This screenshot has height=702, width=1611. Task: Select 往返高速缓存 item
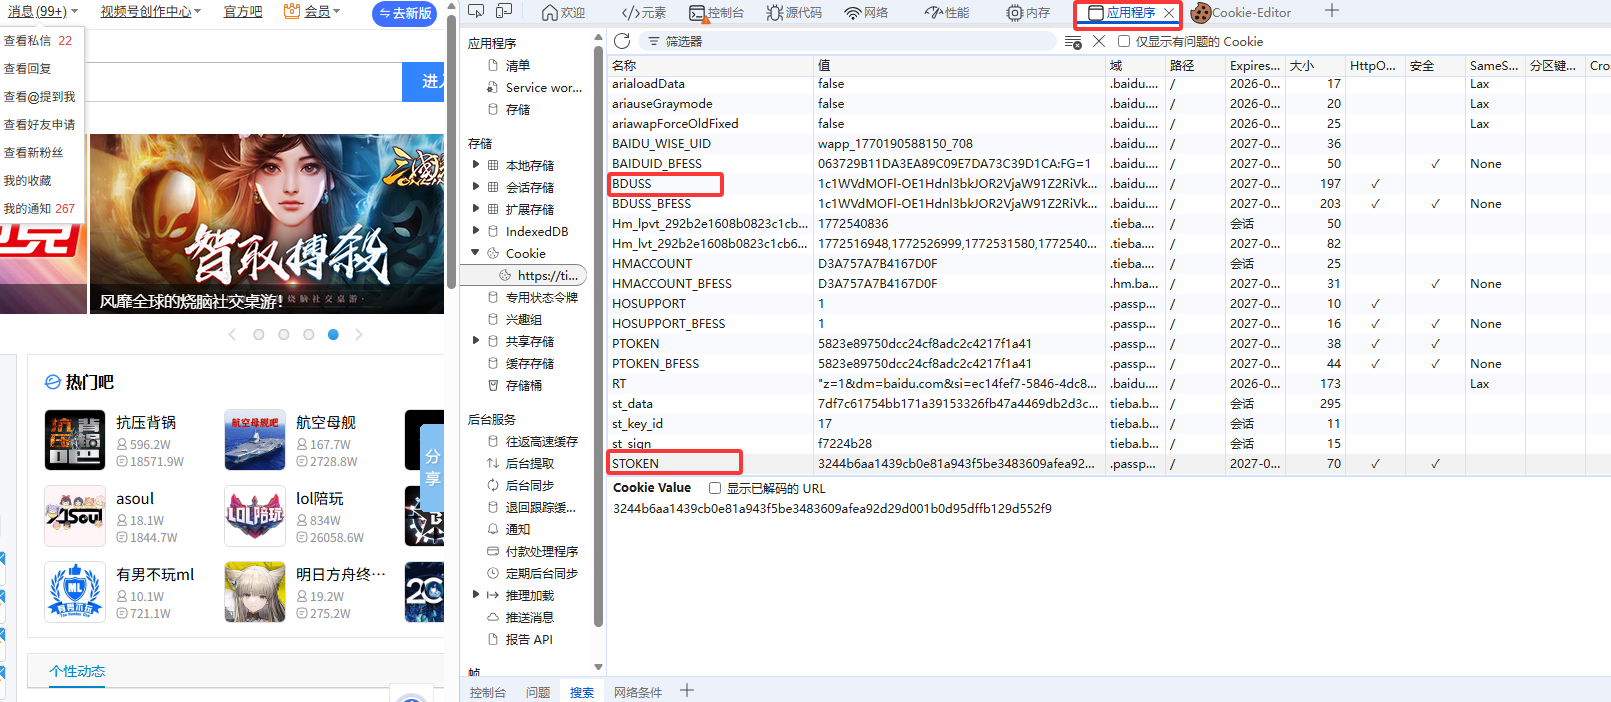click(541, 441)
